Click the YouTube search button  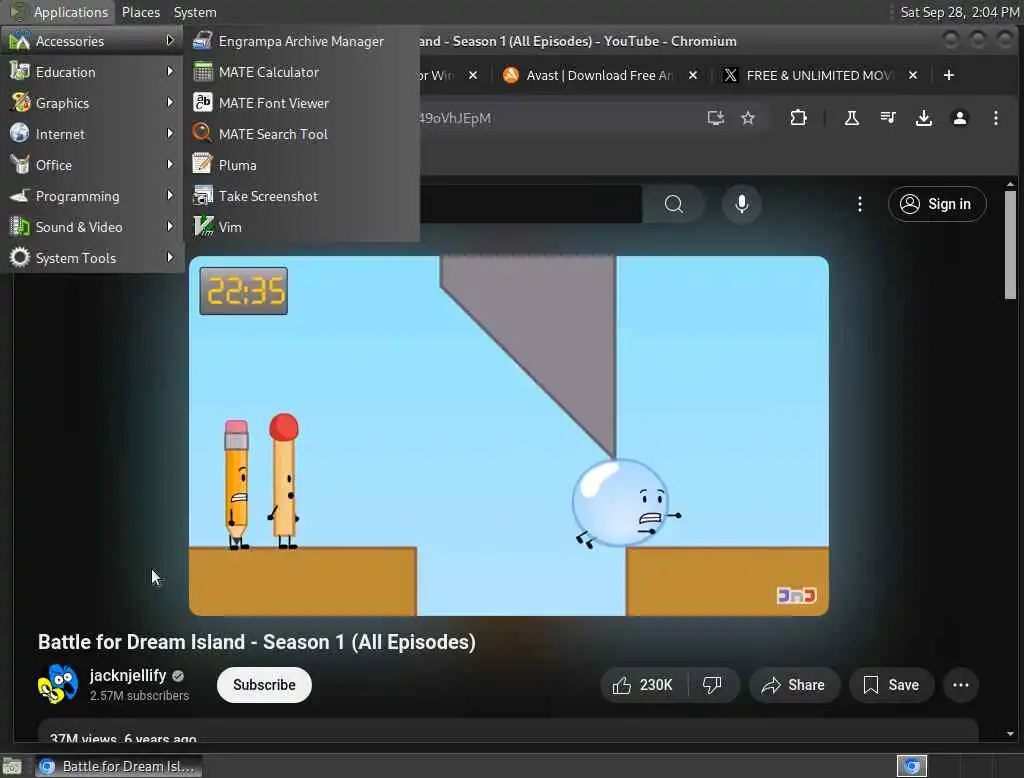pos(673,204)
